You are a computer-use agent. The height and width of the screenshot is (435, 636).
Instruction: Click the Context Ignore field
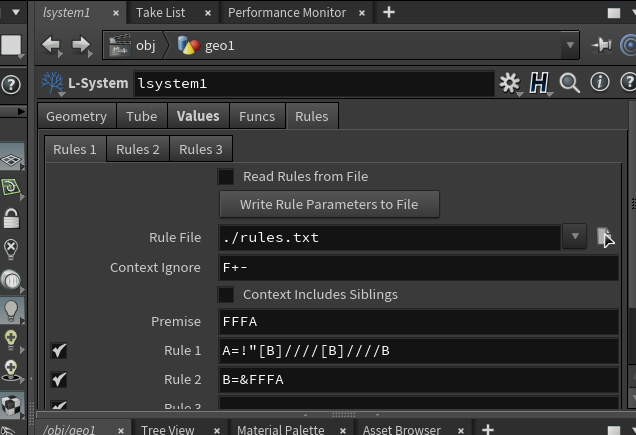pyautogui.click(x=419, y=268)
